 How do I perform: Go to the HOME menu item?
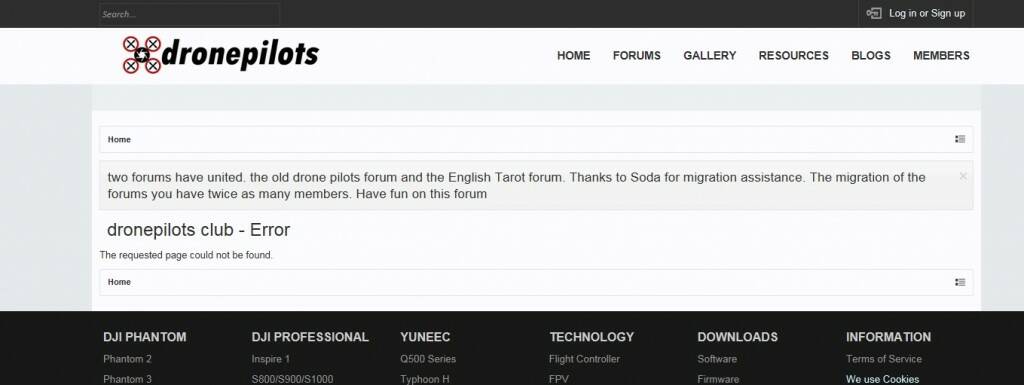tap(573, 55)
